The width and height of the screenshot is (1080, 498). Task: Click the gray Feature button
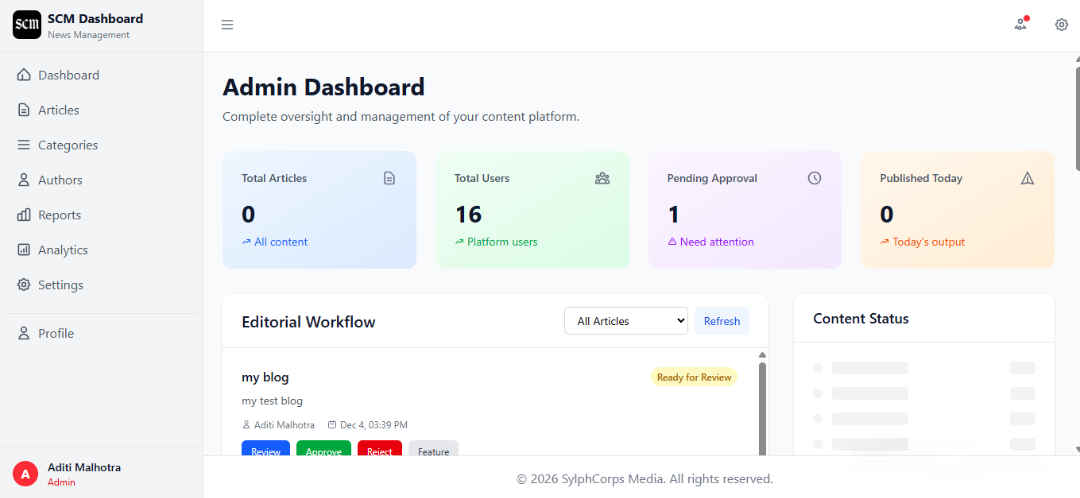433,448
